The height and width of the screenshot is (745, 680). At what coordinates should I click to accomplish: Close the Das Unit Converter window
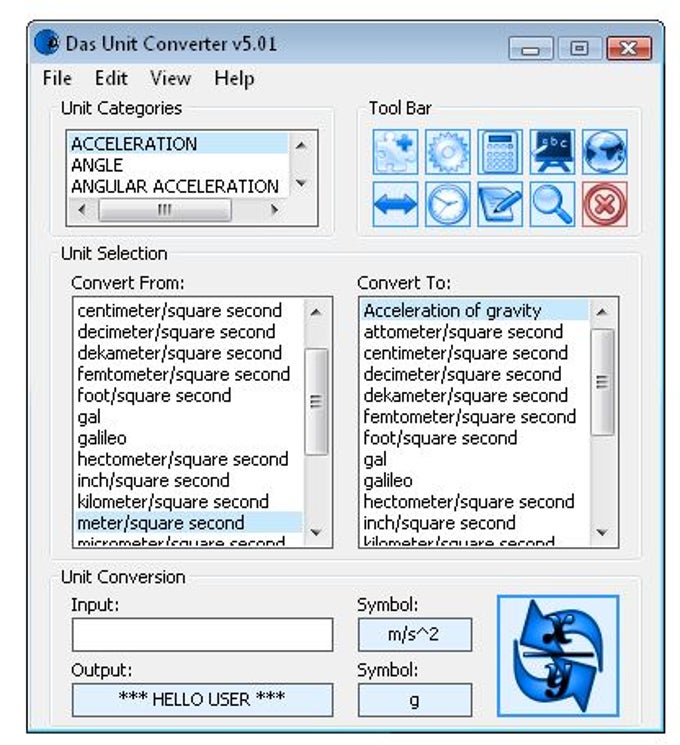[x=629, y=48]
